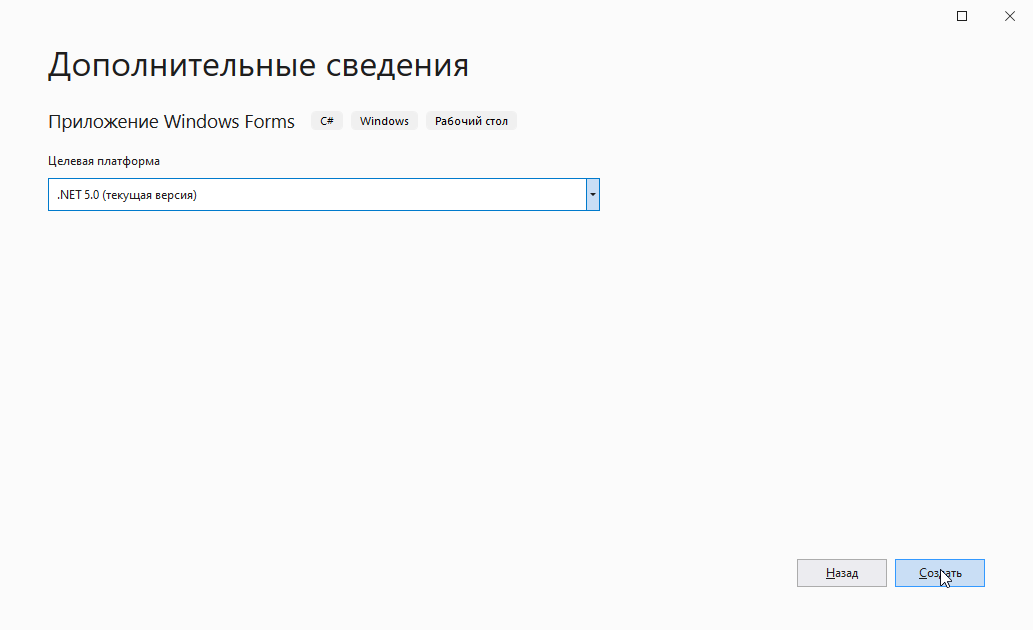Click the word 'сведения' in the title
Viewport: 1033px width, 630px height.
click(x=397, y=65)
